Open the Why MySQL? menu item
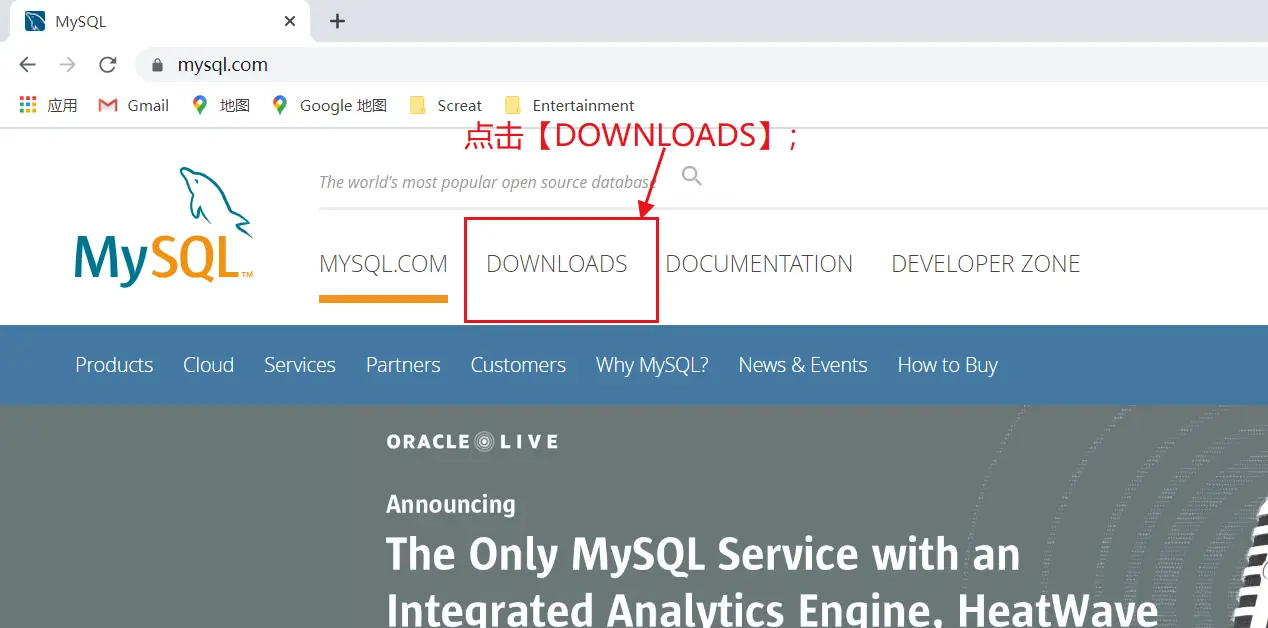The height and width of the screenshot is (628, 1268). click(x=652, y=365)
